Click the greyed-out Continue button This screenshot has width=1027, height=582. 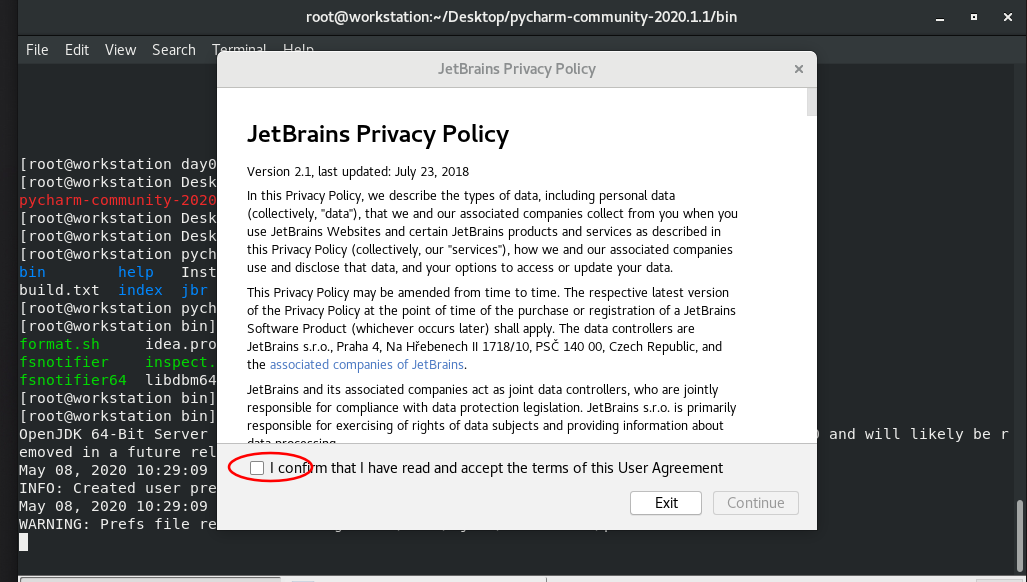tap(755, 503)
